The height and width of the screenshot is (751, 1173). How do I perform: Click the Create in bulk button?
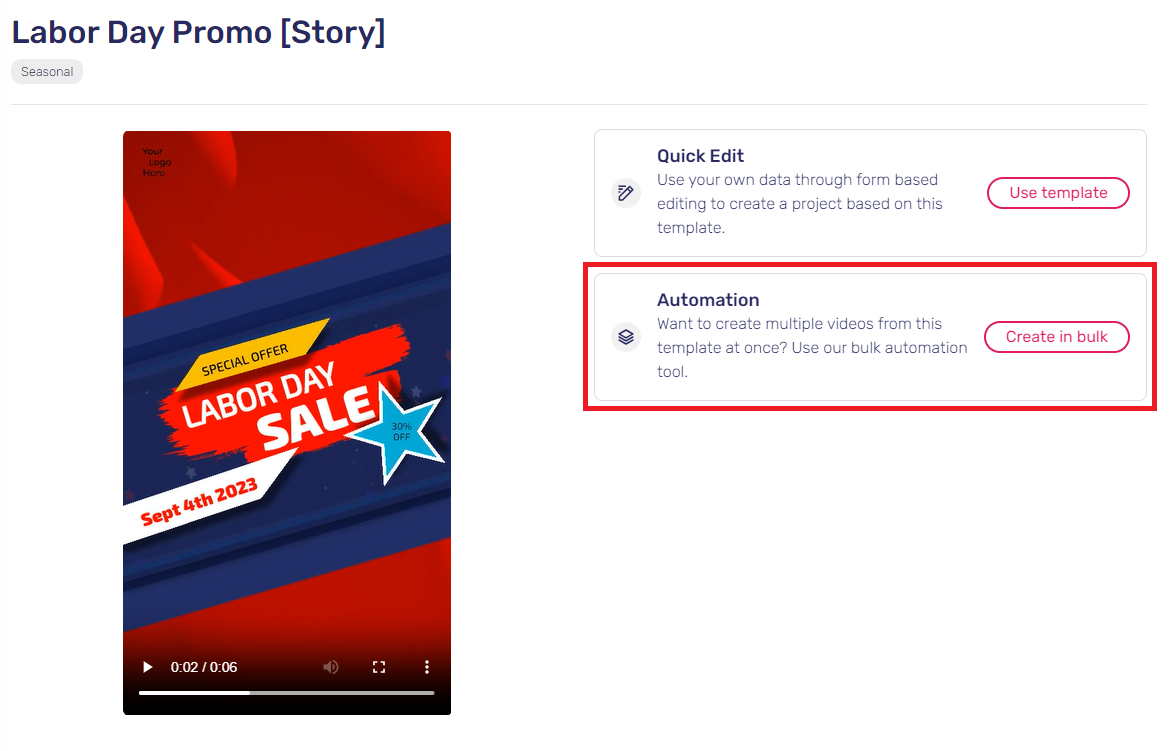[1056, 337]
